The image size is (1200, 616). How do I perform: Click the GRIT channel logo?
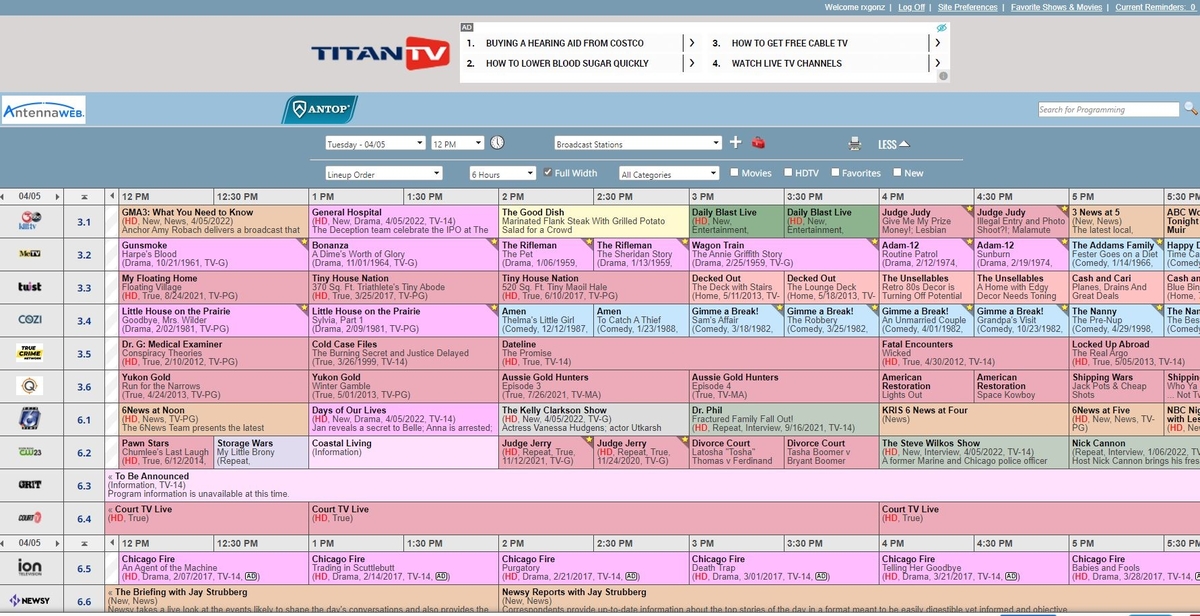pos(29,485)
